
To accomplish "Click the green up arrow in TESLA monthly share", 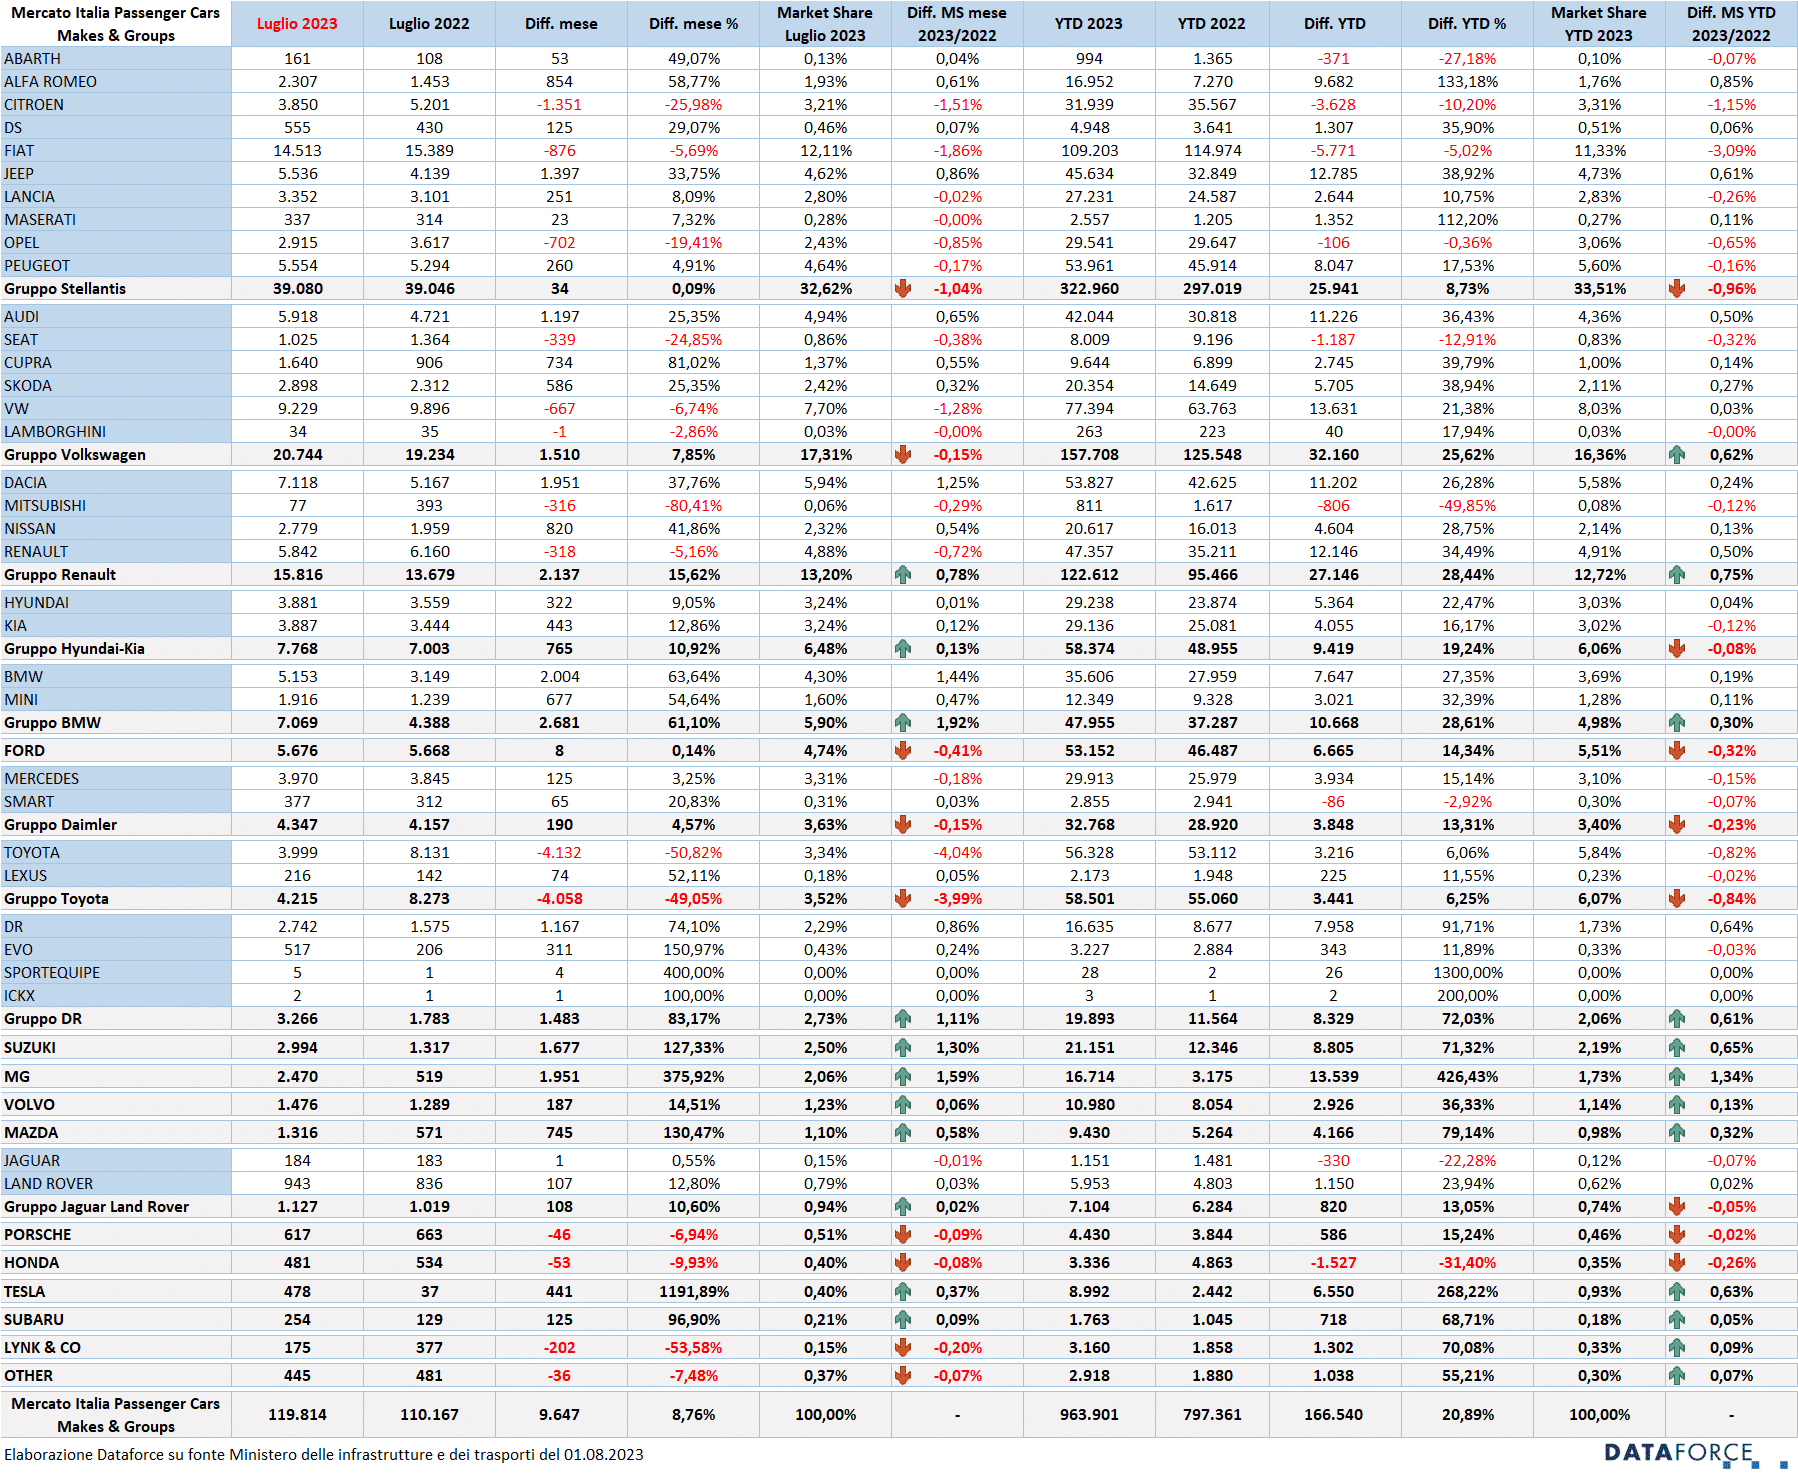I will pos(903,1292).
